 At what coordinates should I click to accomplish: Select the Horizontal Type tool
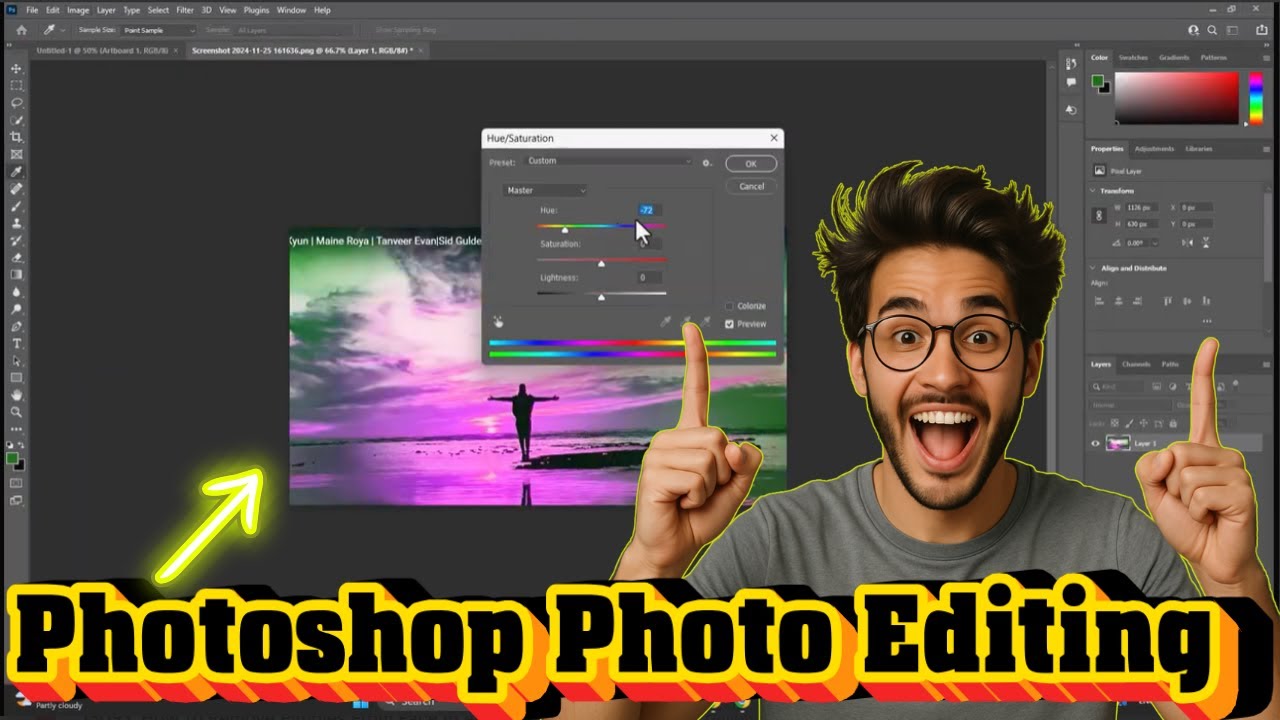(x=17, y=343)
